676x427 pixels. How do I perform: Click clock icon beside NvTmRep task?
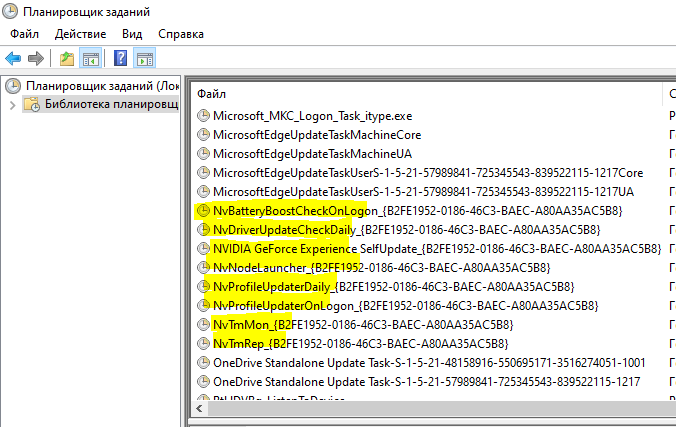coord(203,343)
